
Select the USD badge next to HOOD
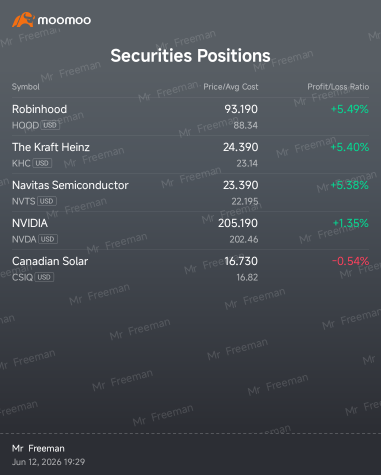(50, 125)
